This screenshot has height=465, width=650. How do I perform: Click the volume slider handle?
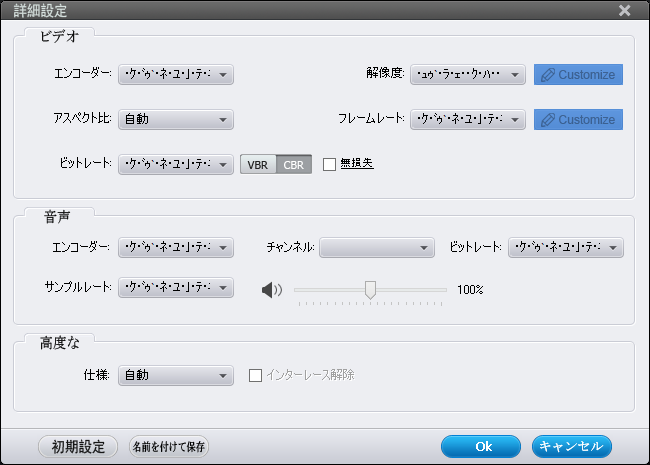(x=370, y=289)
